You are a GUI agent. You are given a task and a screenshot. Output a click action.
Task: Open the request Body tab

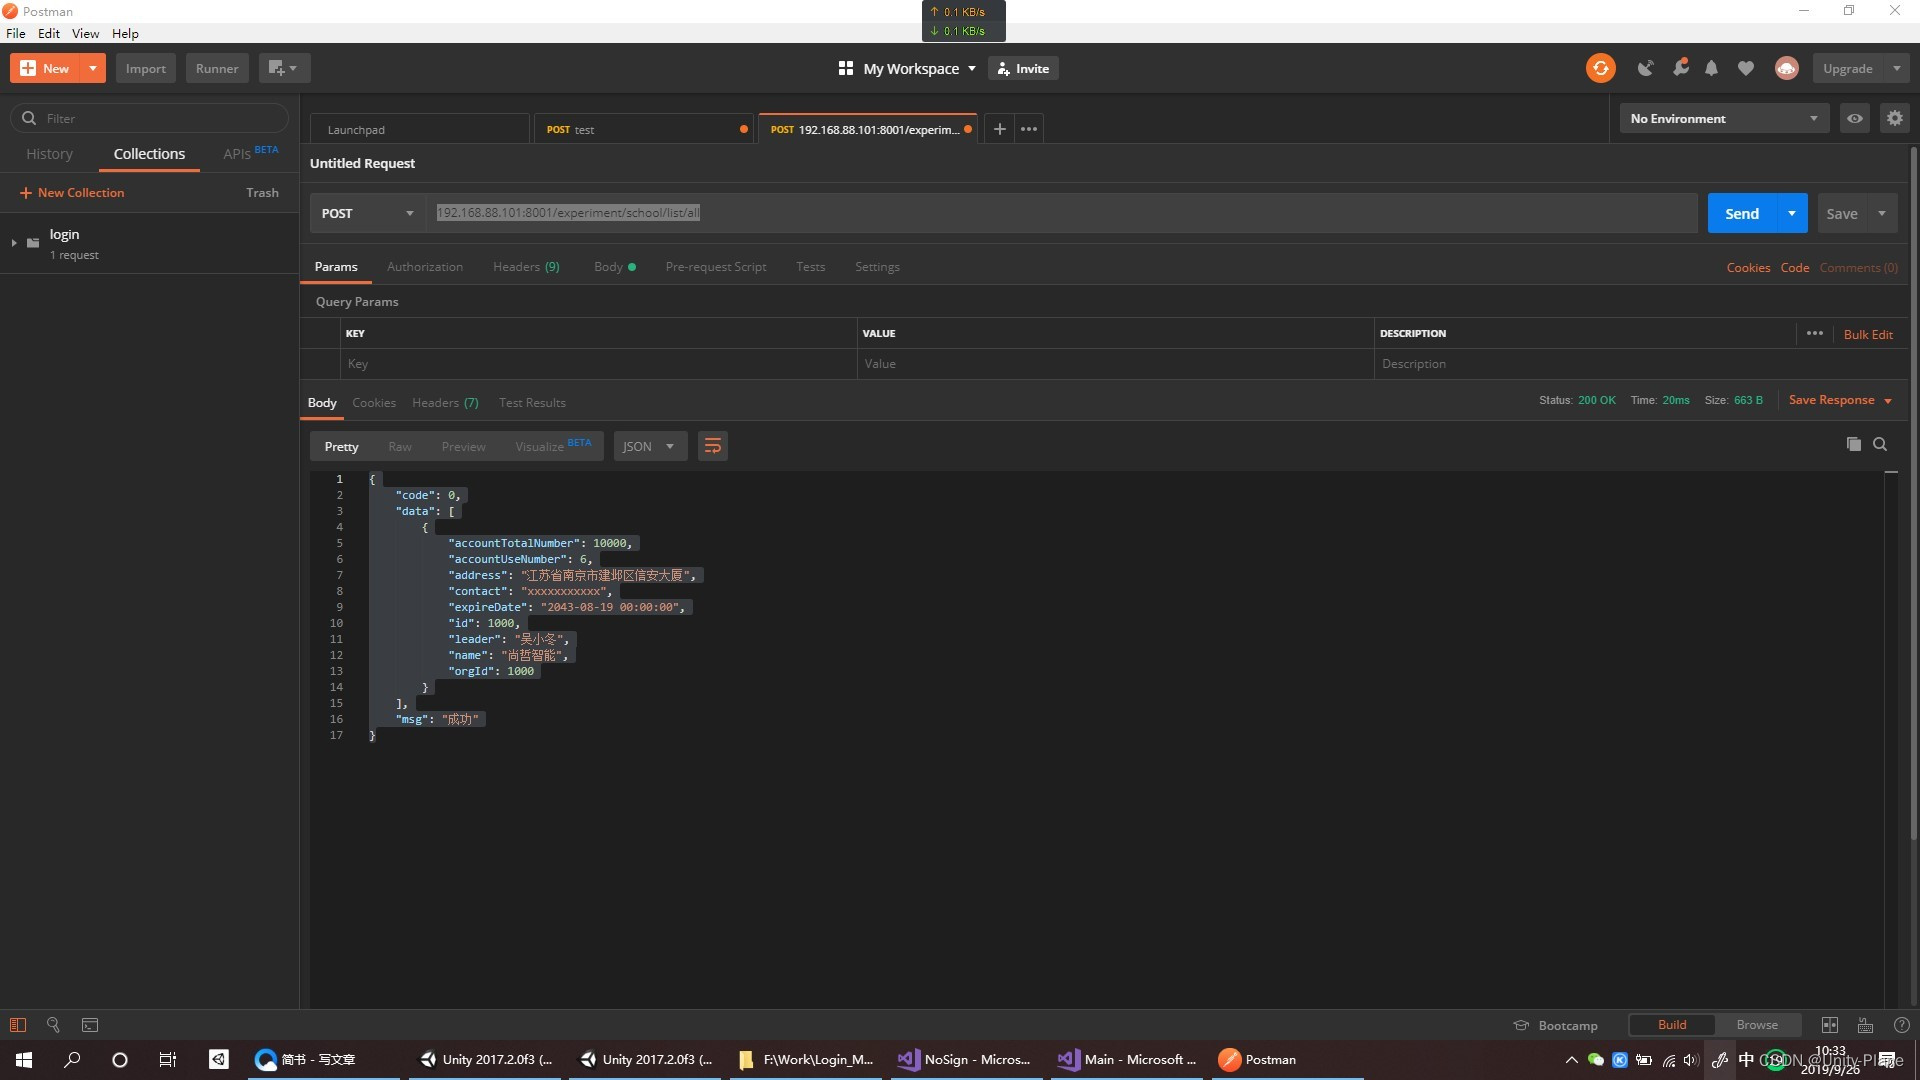click(x=614, y=267)
